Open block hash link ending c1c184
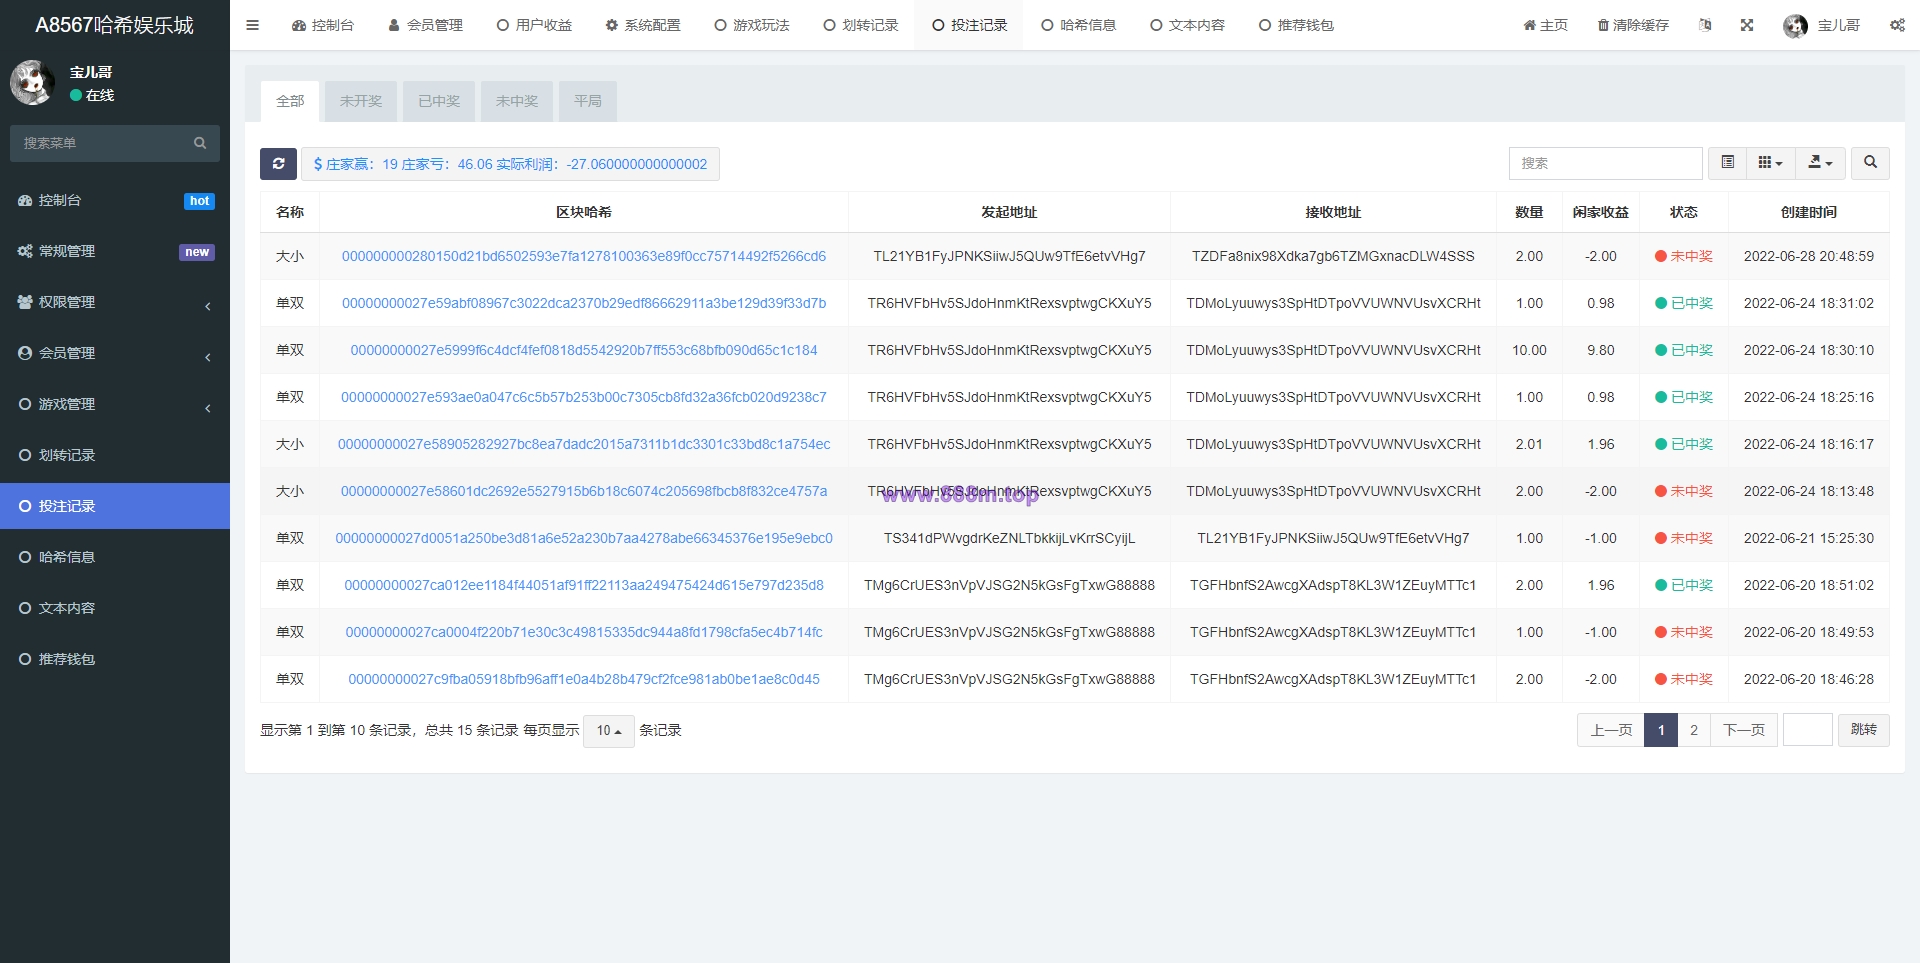This screenshot has width=1920, height=963. pos(584,350)
